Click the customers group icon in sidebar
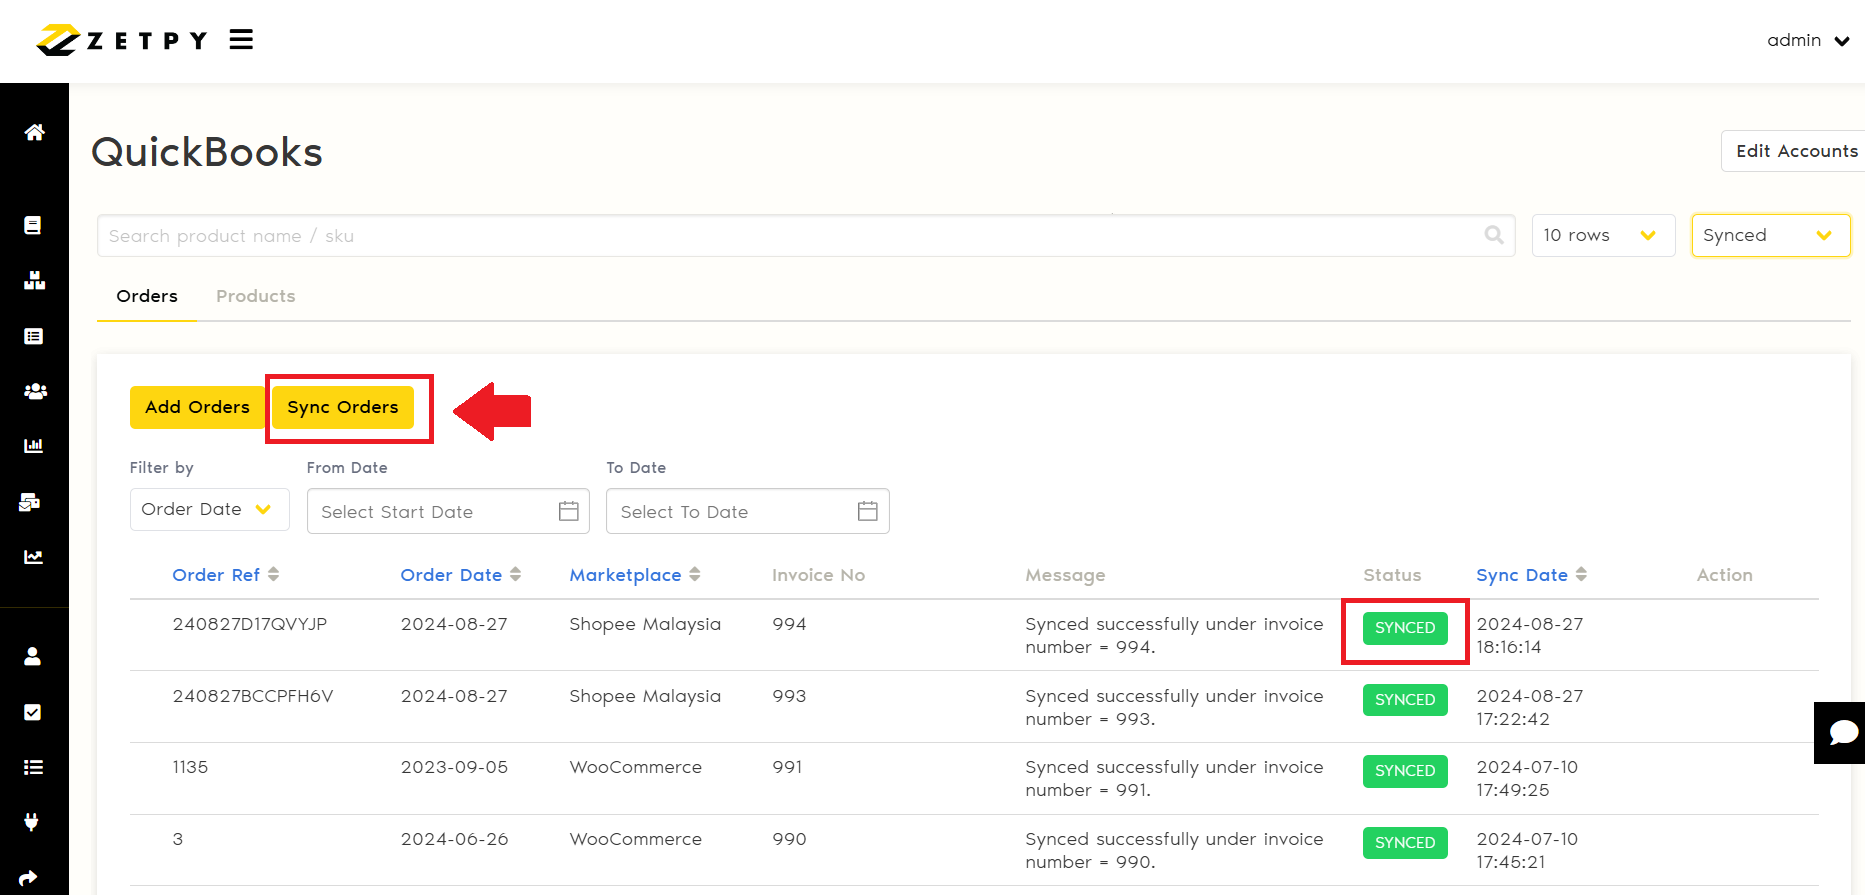The image size is (1865, 895). [x=34, y=391]
